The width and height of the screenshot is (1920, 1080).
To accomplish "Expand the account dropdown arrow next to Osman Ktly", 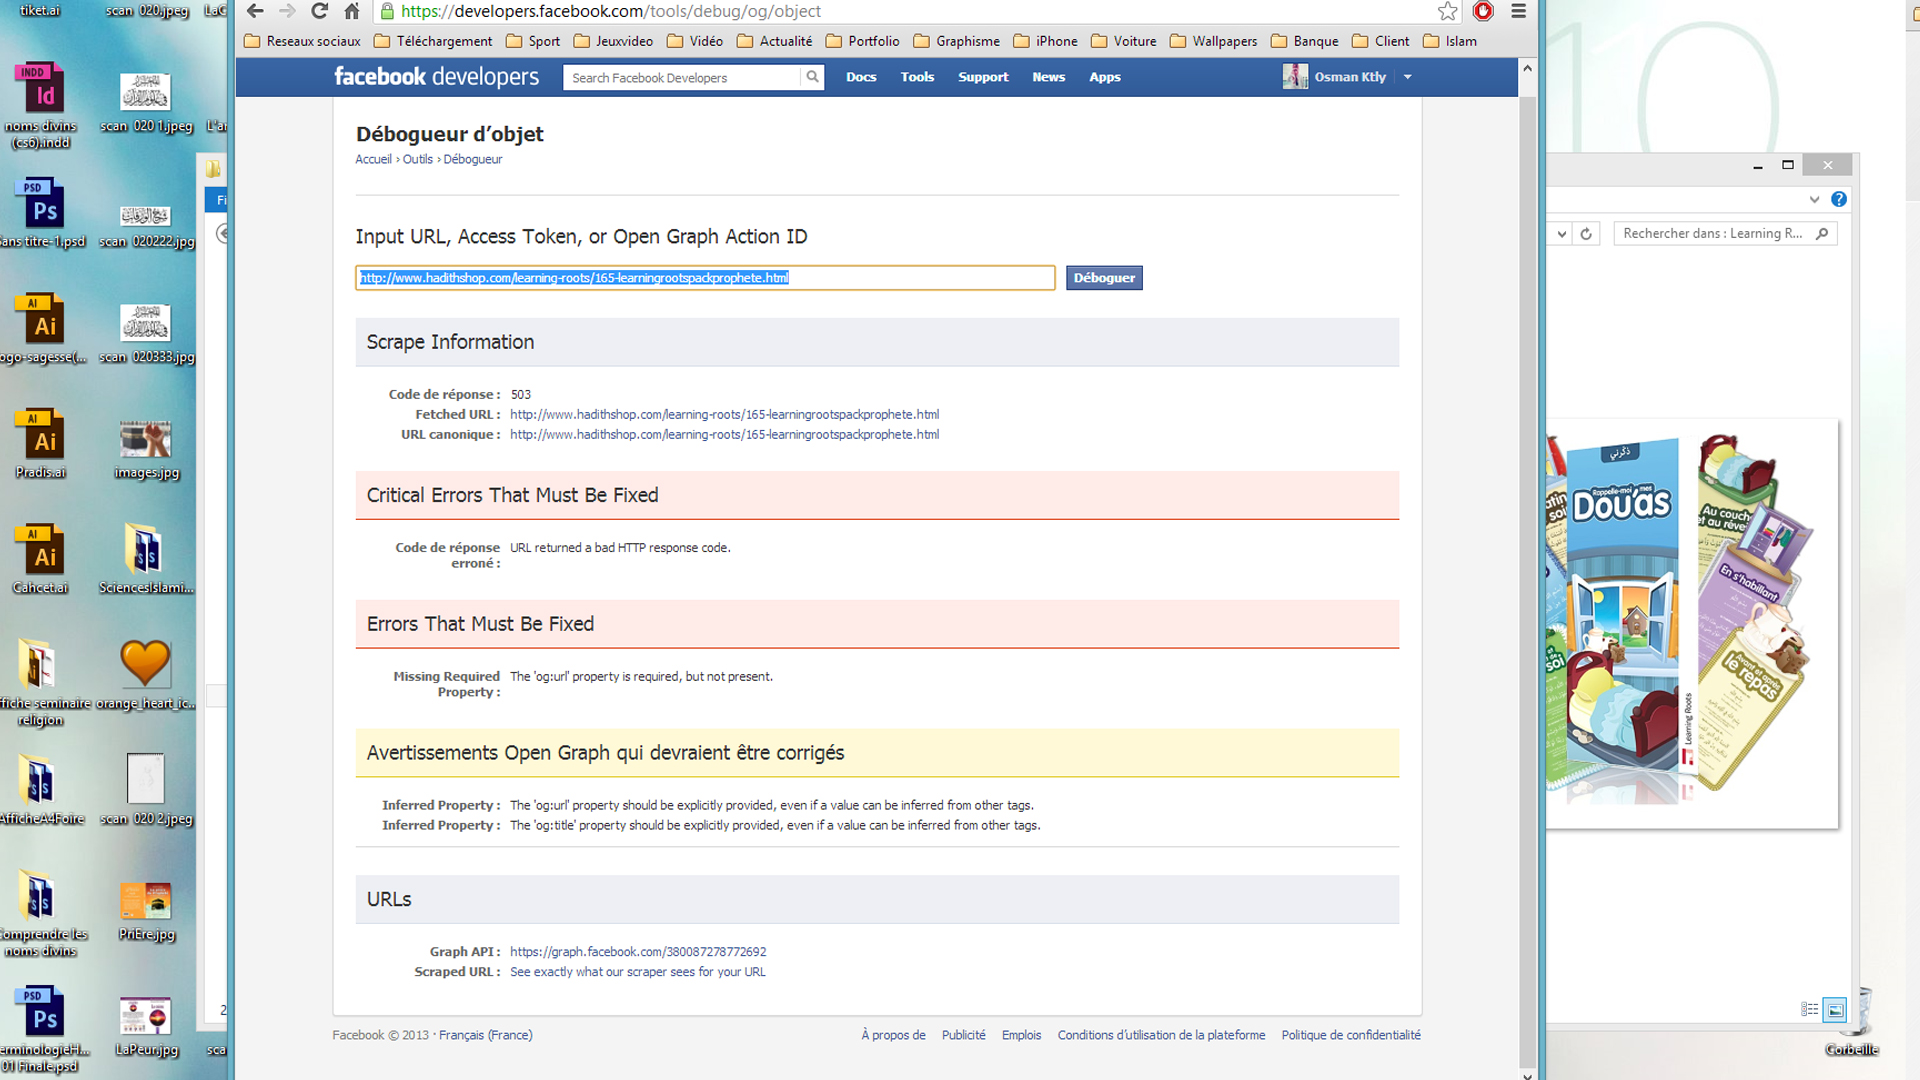I will [x=1407, y=77].
